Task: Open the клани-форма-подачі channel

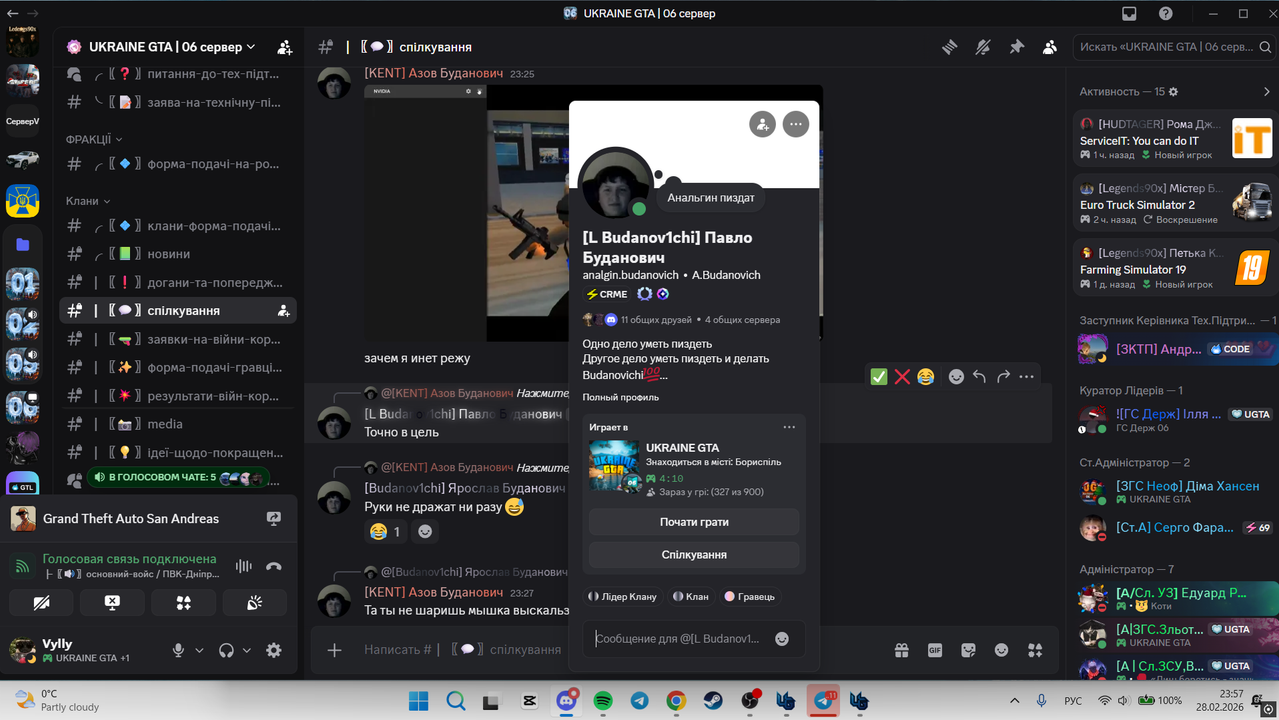Action: [x=178, y=226]
